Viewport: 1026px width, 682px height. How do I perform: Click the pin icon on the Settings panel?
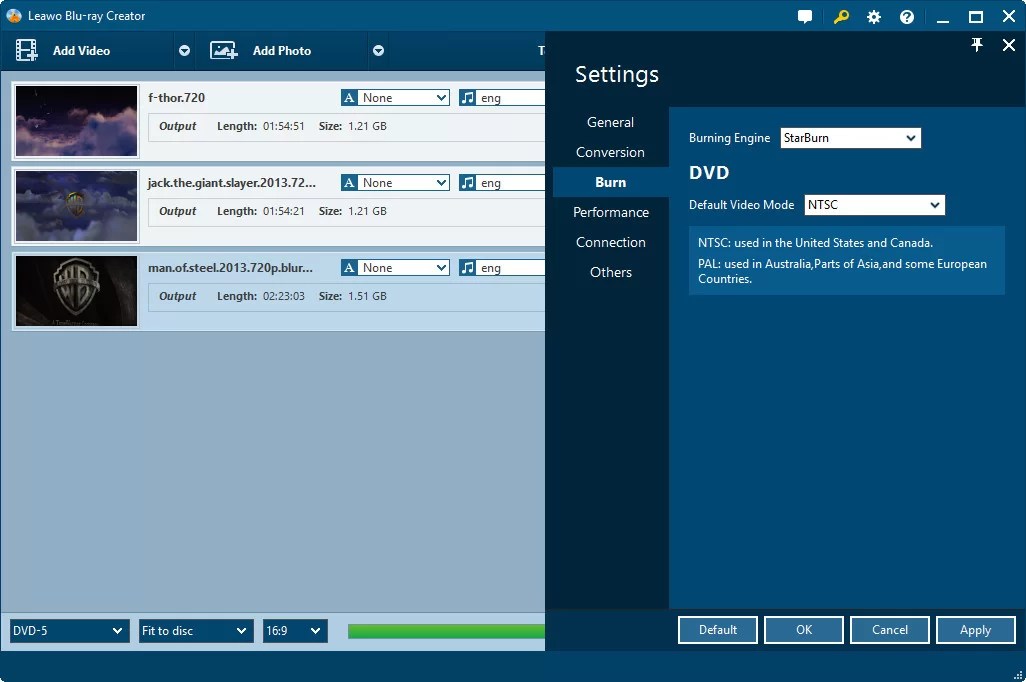click(977, 44)
